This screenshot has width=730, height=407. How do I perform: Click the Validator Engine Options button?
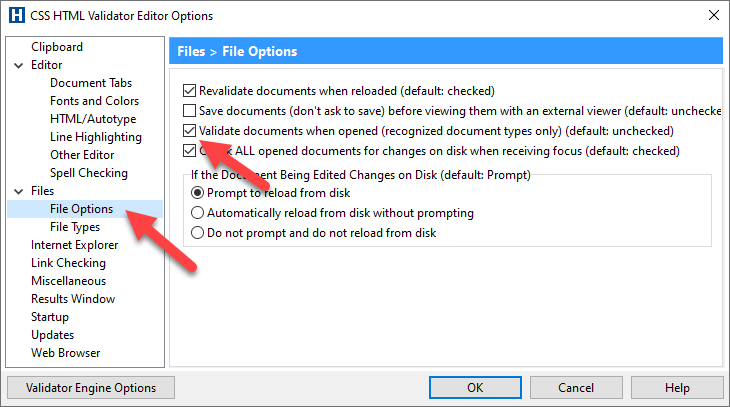click(x=91, y=388)
